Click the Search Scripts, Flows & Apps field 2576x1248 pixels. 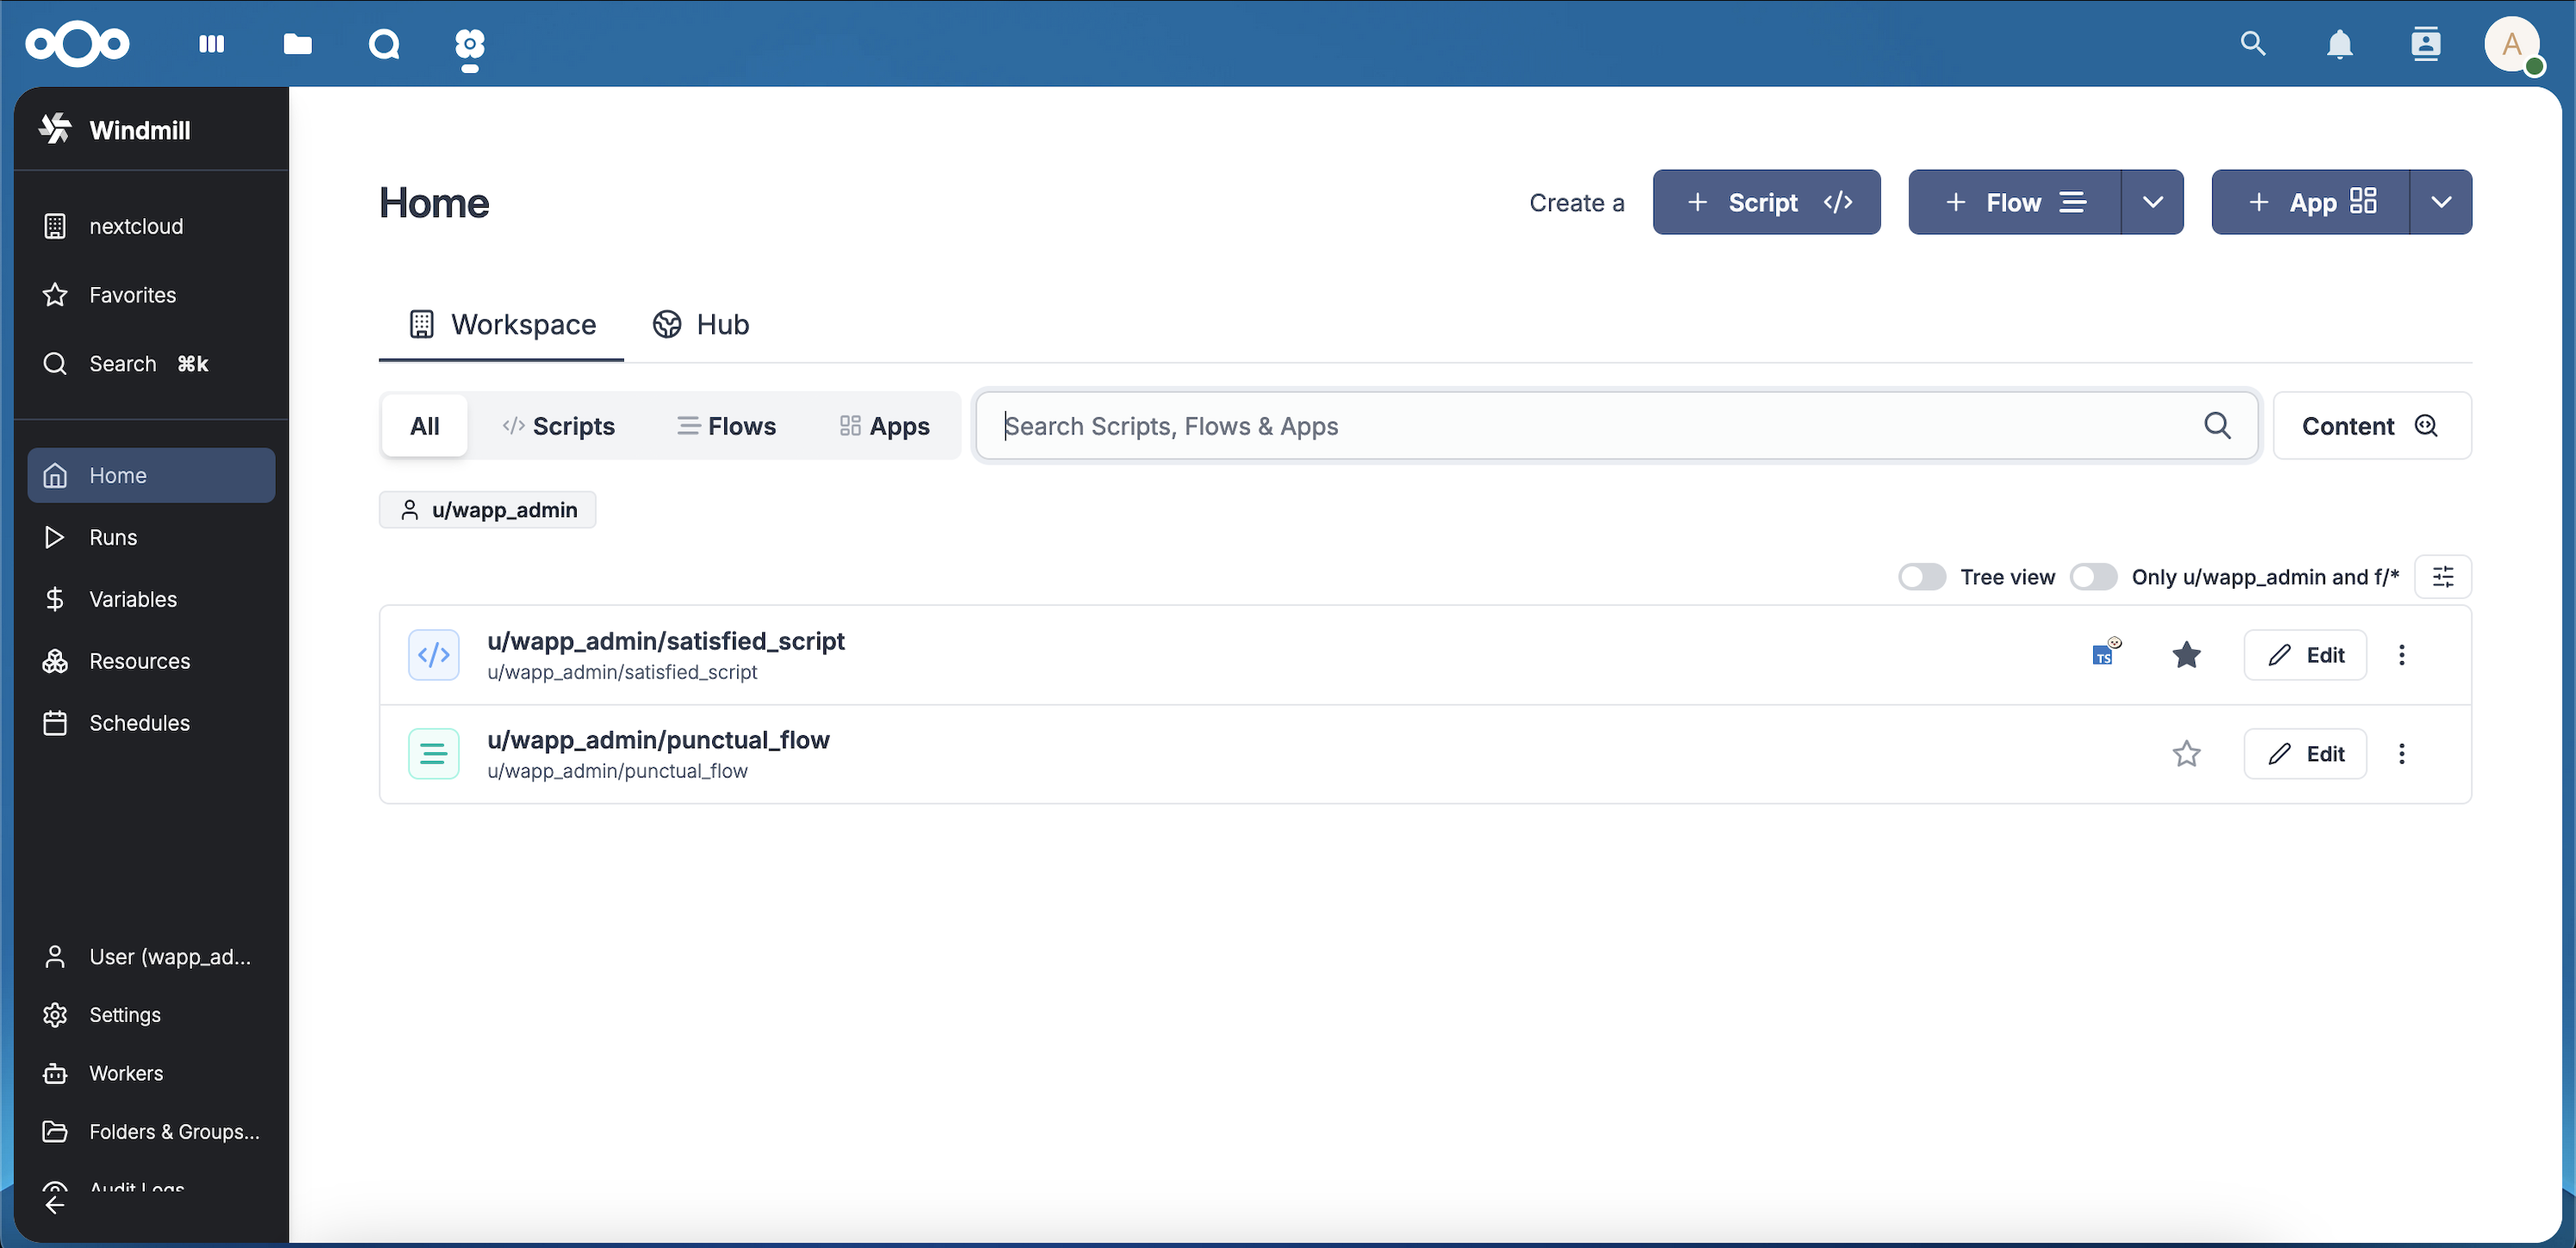coord(1600,426)
